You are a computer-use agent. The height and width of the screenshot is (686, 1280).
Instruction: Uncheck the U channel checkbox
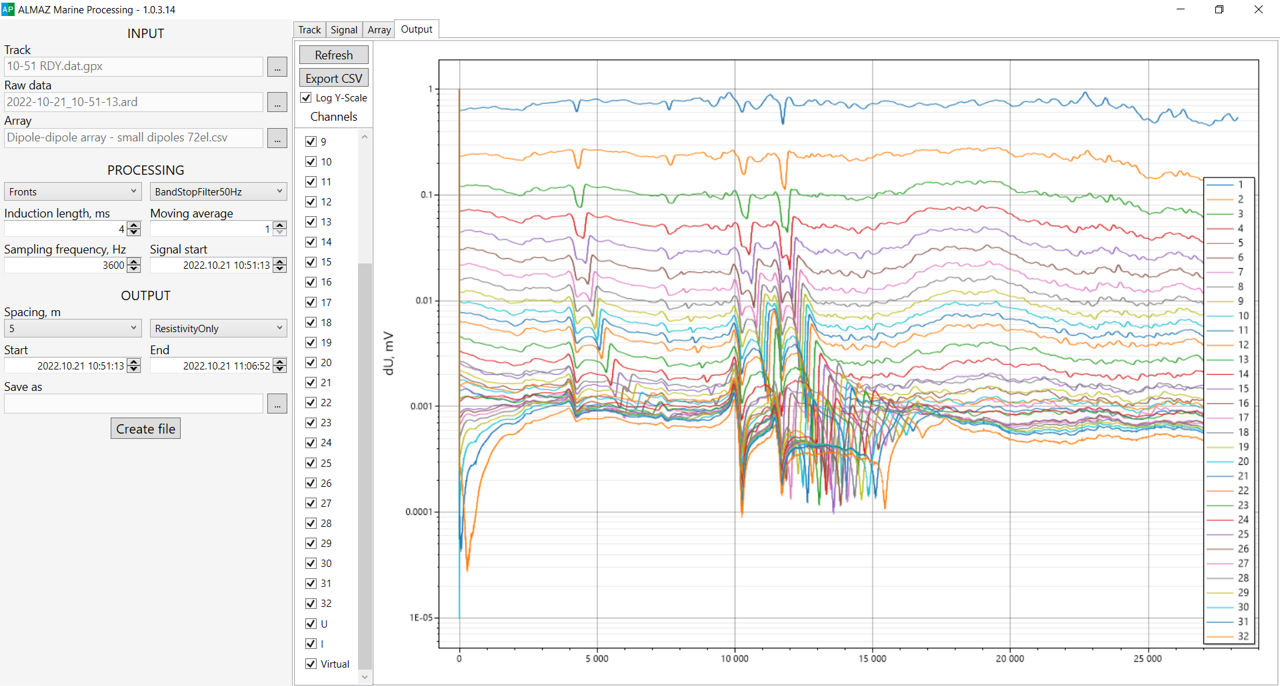point(311,624)
